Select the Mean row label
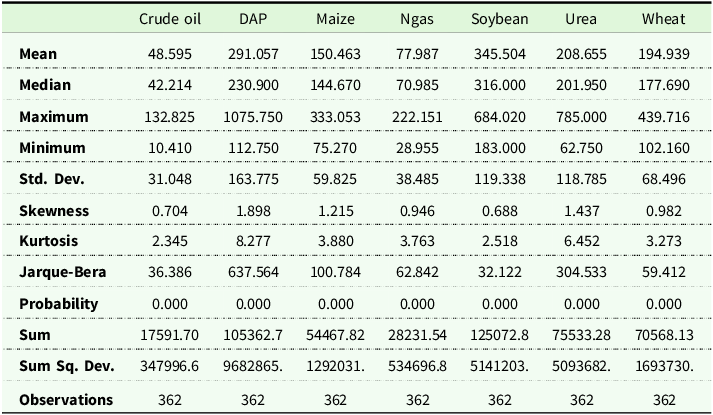The height and width of the screenshot is (415, 713). click(37, 53)
